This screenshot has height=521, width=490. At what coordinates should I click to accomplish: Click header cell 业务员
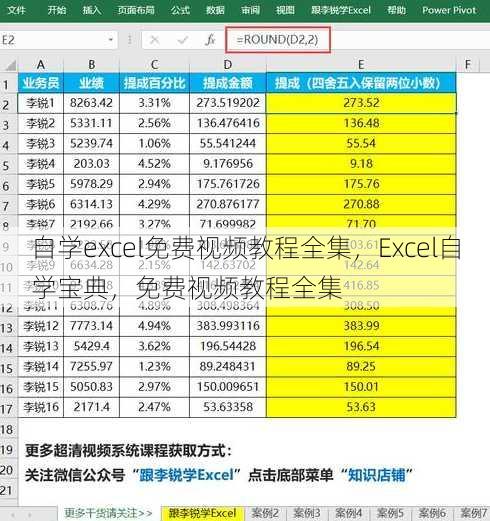tap(41, 83)
